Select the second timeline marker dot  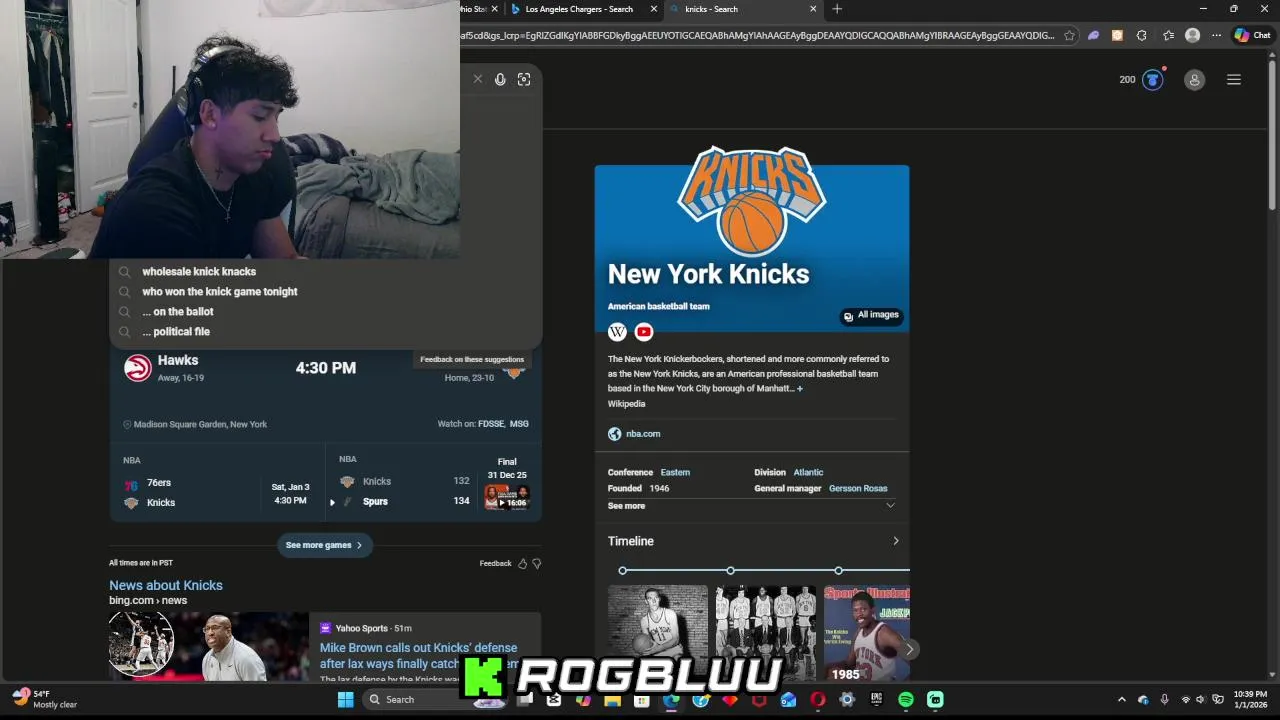point(731,570)
